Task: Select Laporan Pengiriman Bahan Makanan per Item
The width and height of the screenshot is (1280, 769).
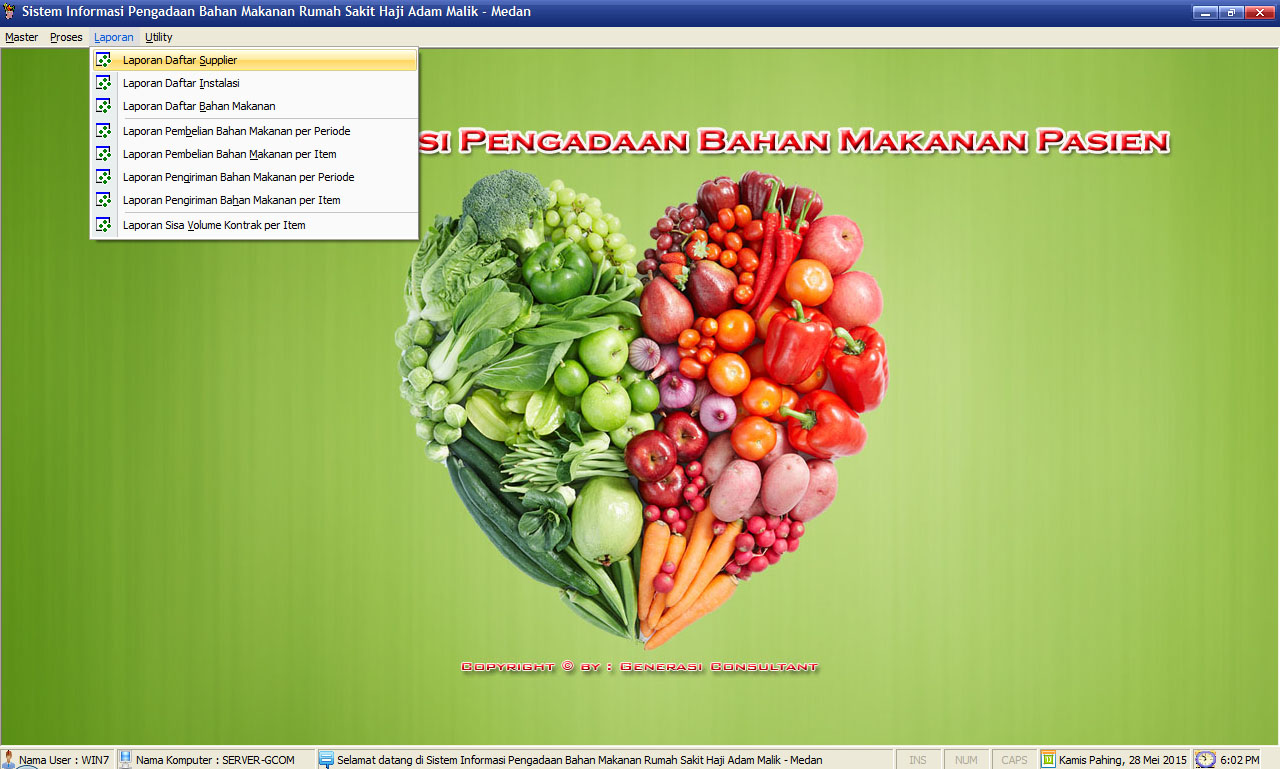Action: tap(231, 200)
